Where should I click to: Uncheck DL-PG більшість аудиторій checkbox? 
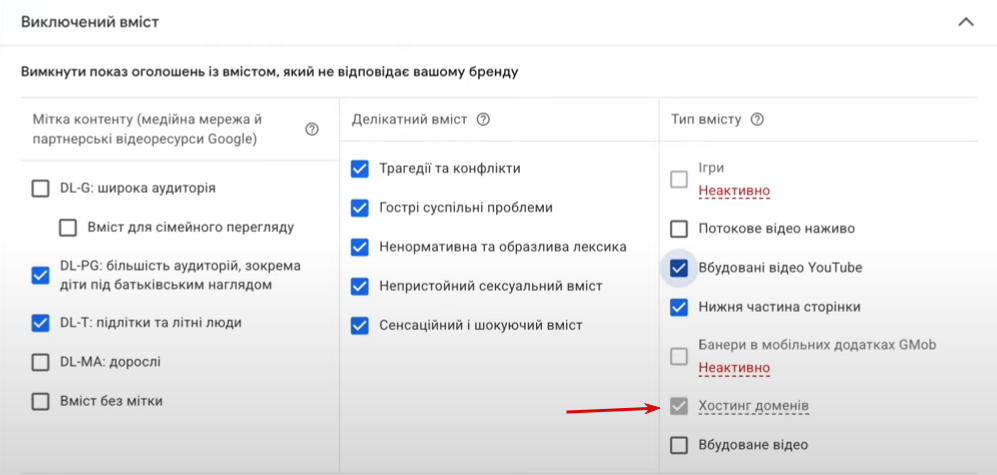(x=40, y=275)
